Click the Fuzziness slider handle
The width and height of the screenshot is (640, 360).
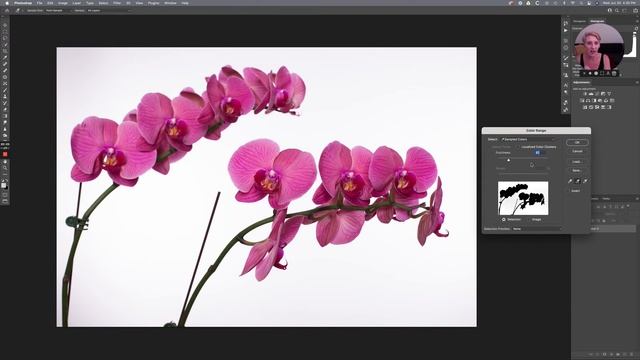coord(509,160)
